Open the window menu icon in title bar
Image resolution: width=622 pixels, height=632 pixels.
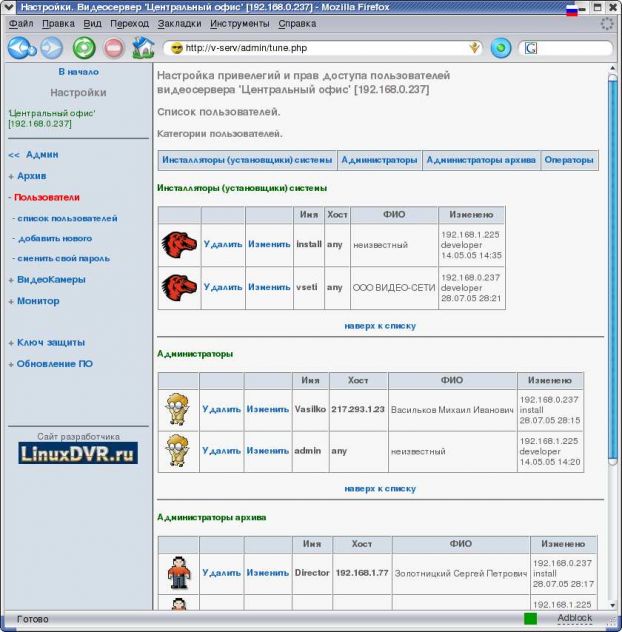[8, 7]
